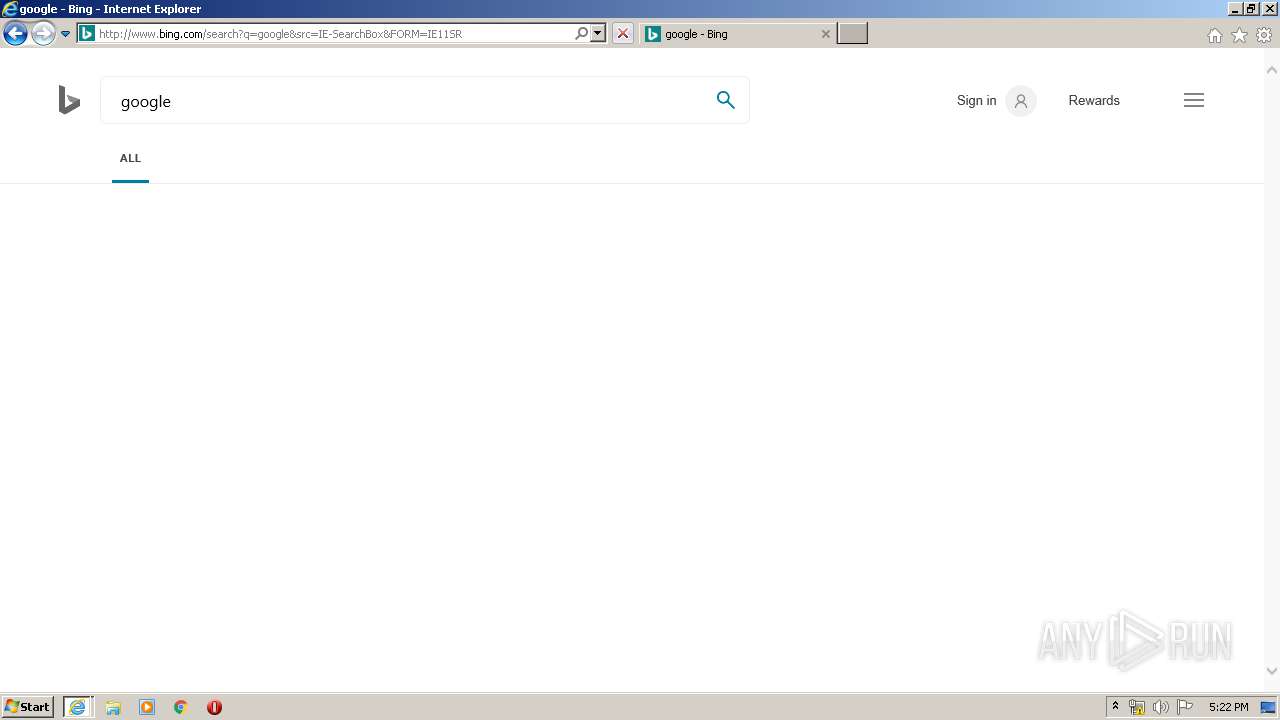Open File Explorer folder from taskbar

coord(113,707)
